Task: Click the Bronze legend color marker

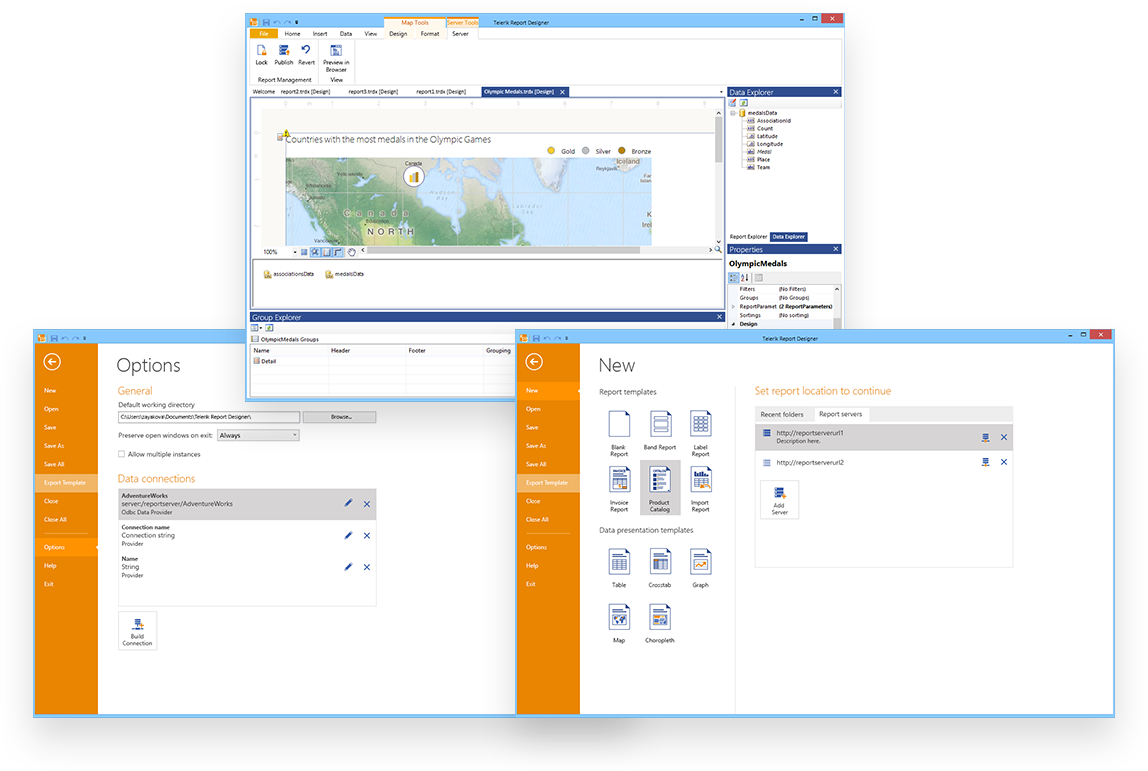Action: pos(622,151)
